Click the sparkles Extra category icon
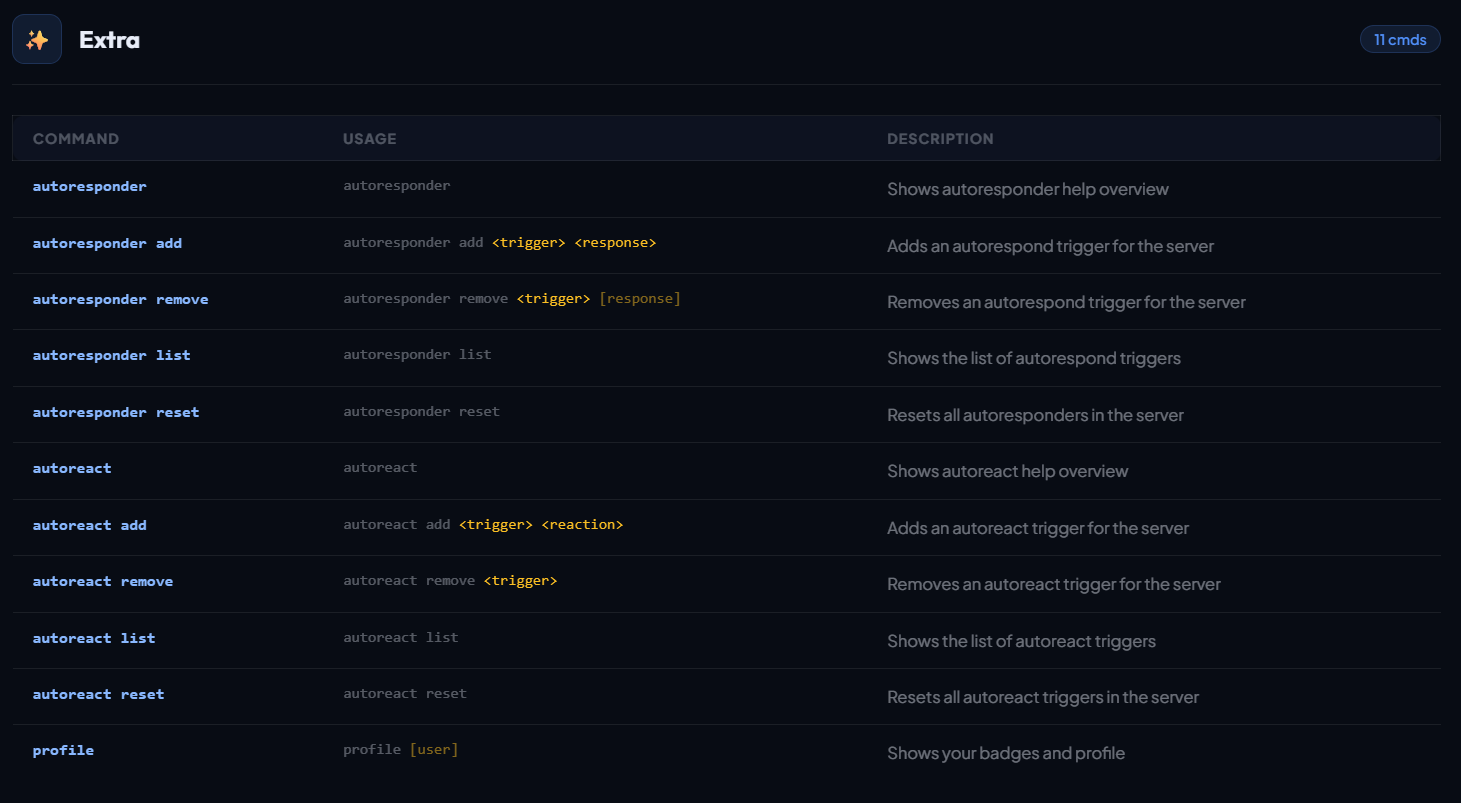Screen dimensions: 1461x803 point(37,40)
